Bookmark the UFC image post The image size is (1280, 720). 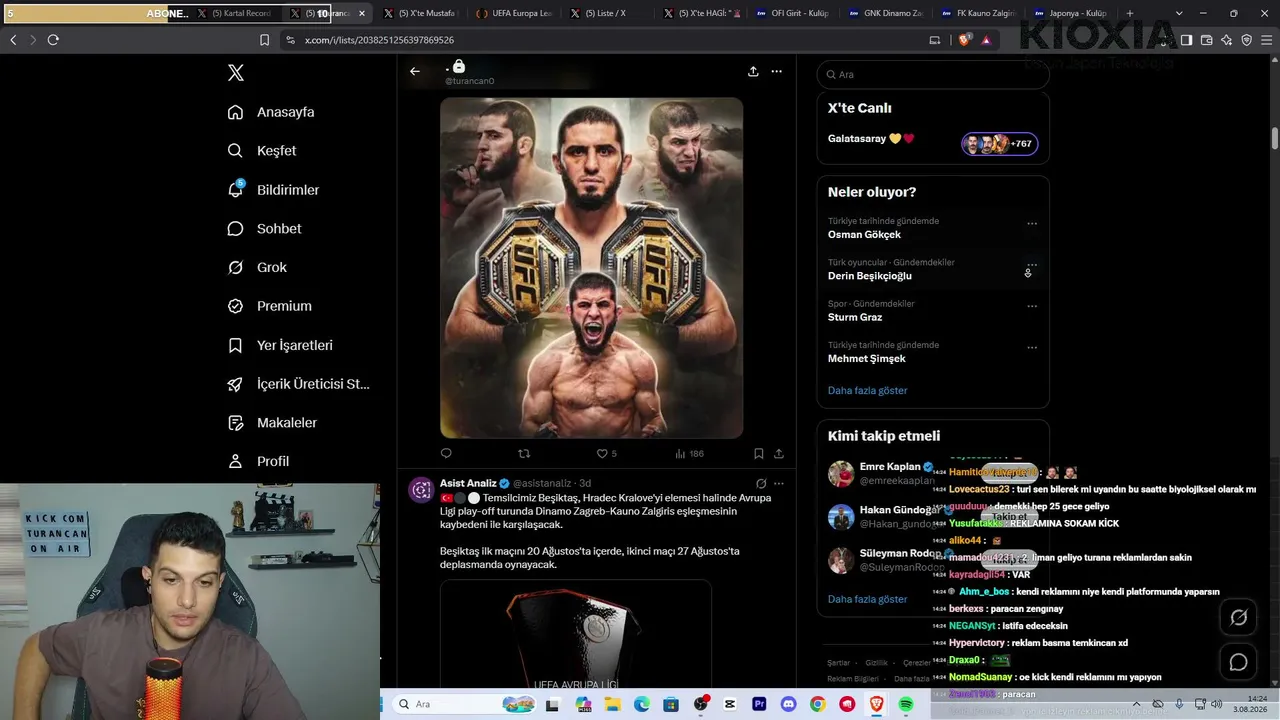[759, 453]
